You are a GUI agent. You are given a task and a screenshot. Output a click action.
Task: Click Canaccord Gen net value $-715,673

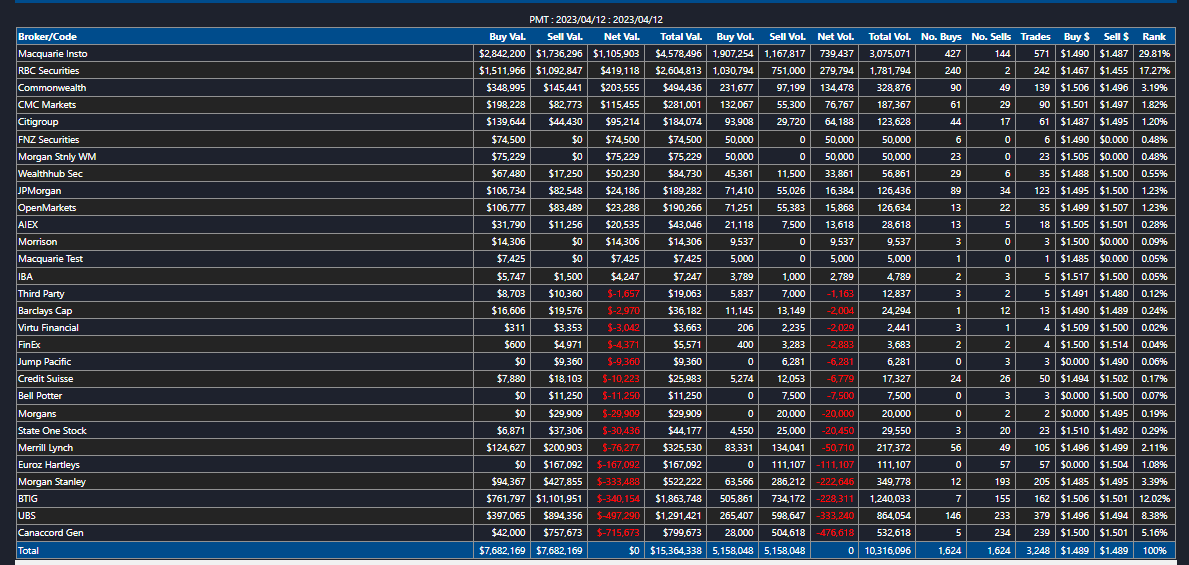coord(617,533)
